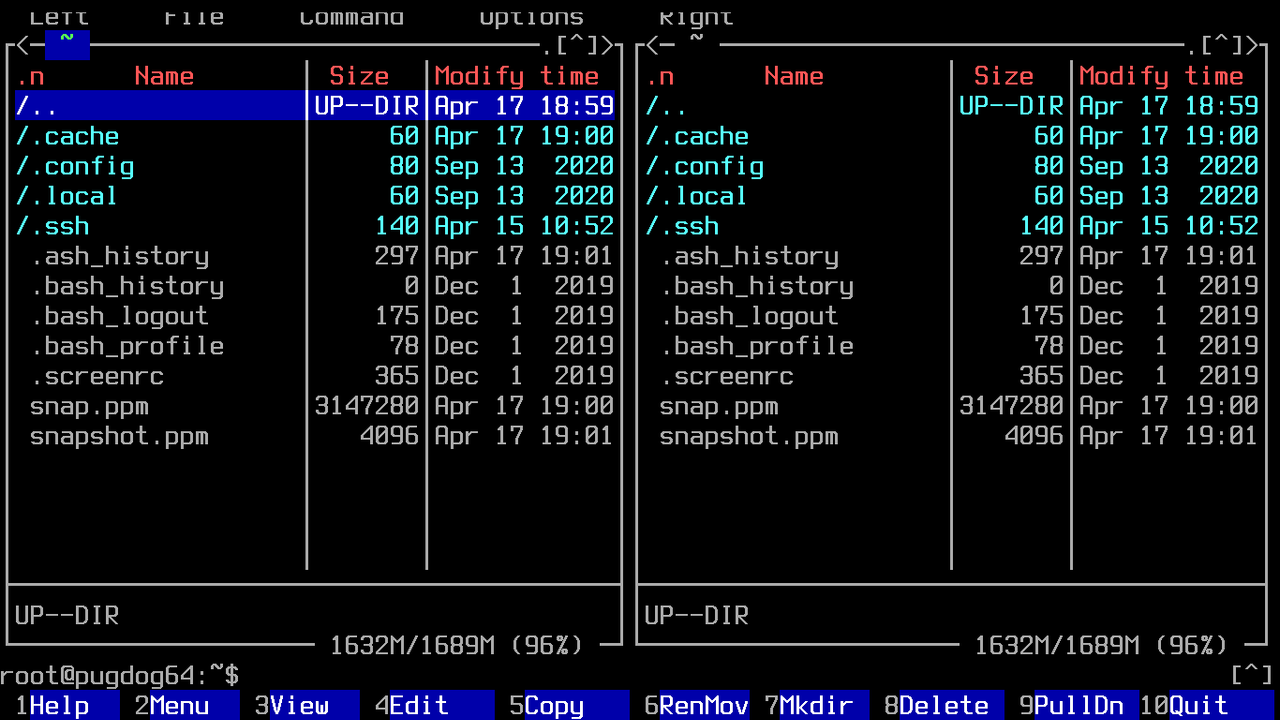The width and height of the screenshot is (1280, 720).
Task: Select /.ssh directory in left panel
Action: (x=314, y=225)
